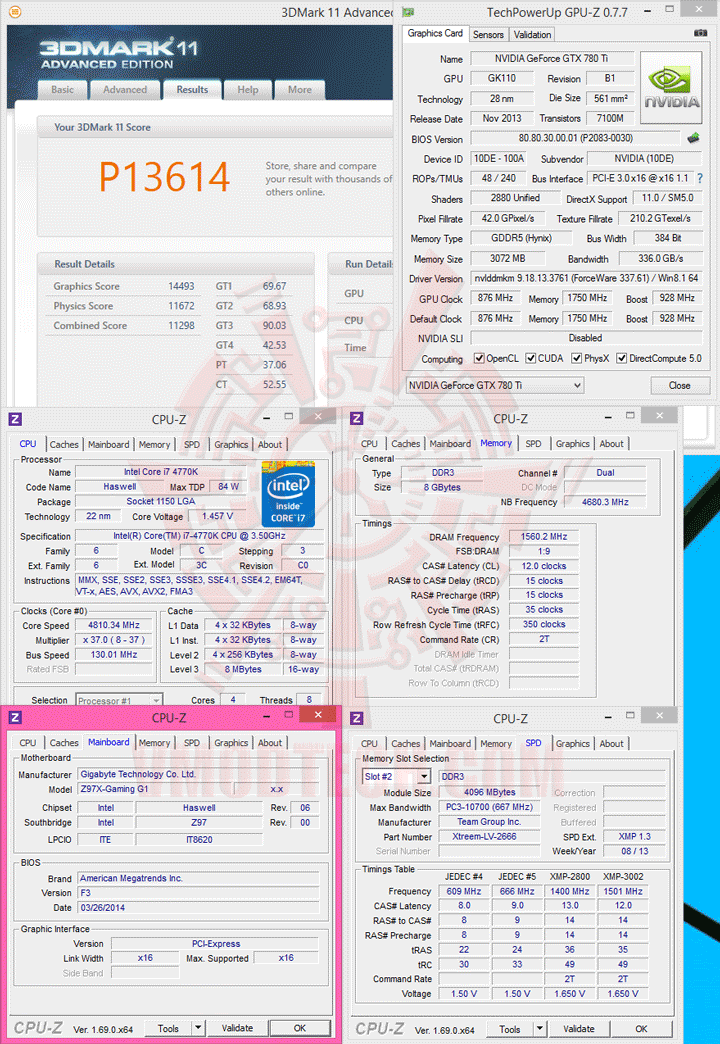Open the Tools dropdown arrow in the Mainboard window
This screenshot has width=720, height=1044.
[x=198, y=1028]
